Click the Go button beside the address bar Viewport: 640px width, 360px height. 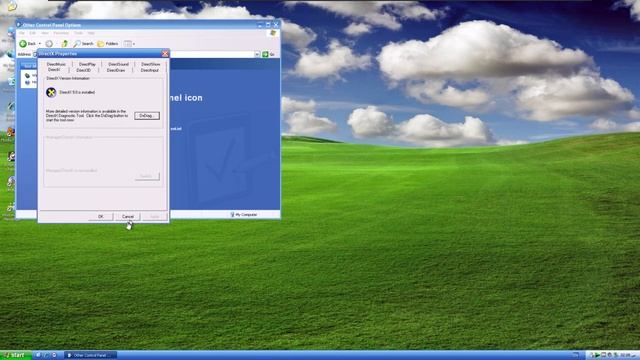(268, 54)
